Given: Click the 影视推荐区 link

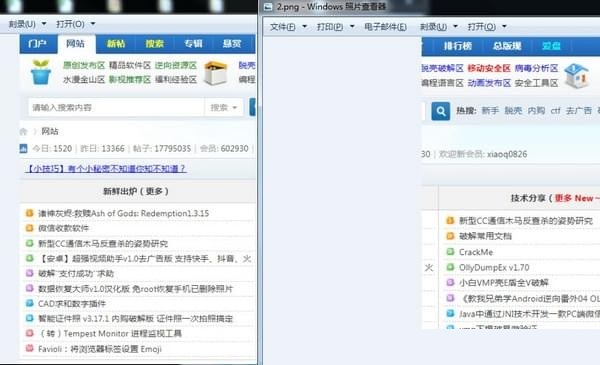Looking at the screenshot, I should click(x=130, y=80).
